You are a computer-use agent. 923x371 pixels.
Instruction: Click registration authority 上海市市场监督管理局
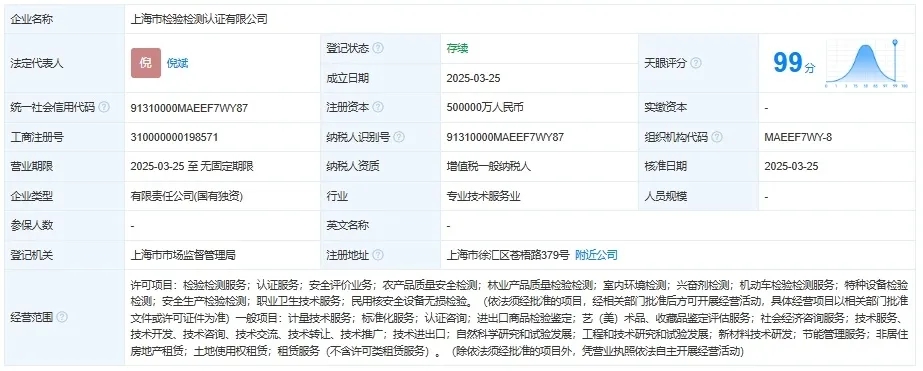point(183,256)
